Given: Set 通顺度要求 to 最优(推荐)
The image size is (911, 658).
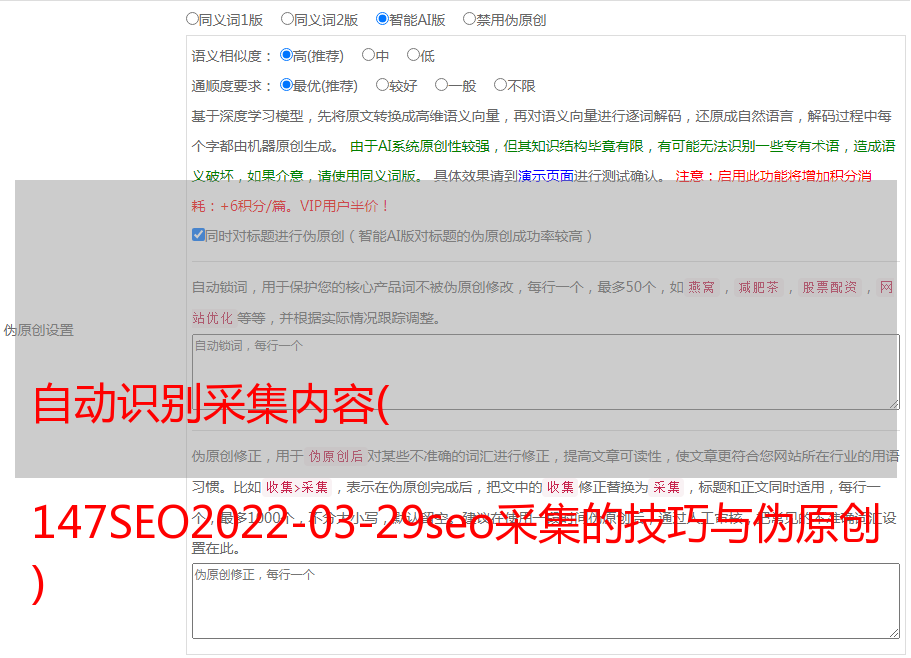Looking at the screenshot, I should tap(286, 85).
